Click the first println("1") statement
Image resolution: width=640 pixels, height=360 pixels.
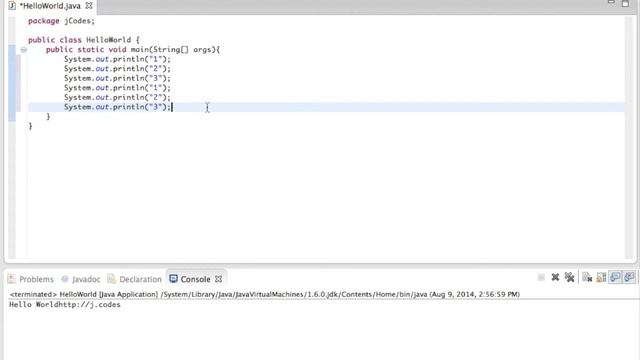118,59
